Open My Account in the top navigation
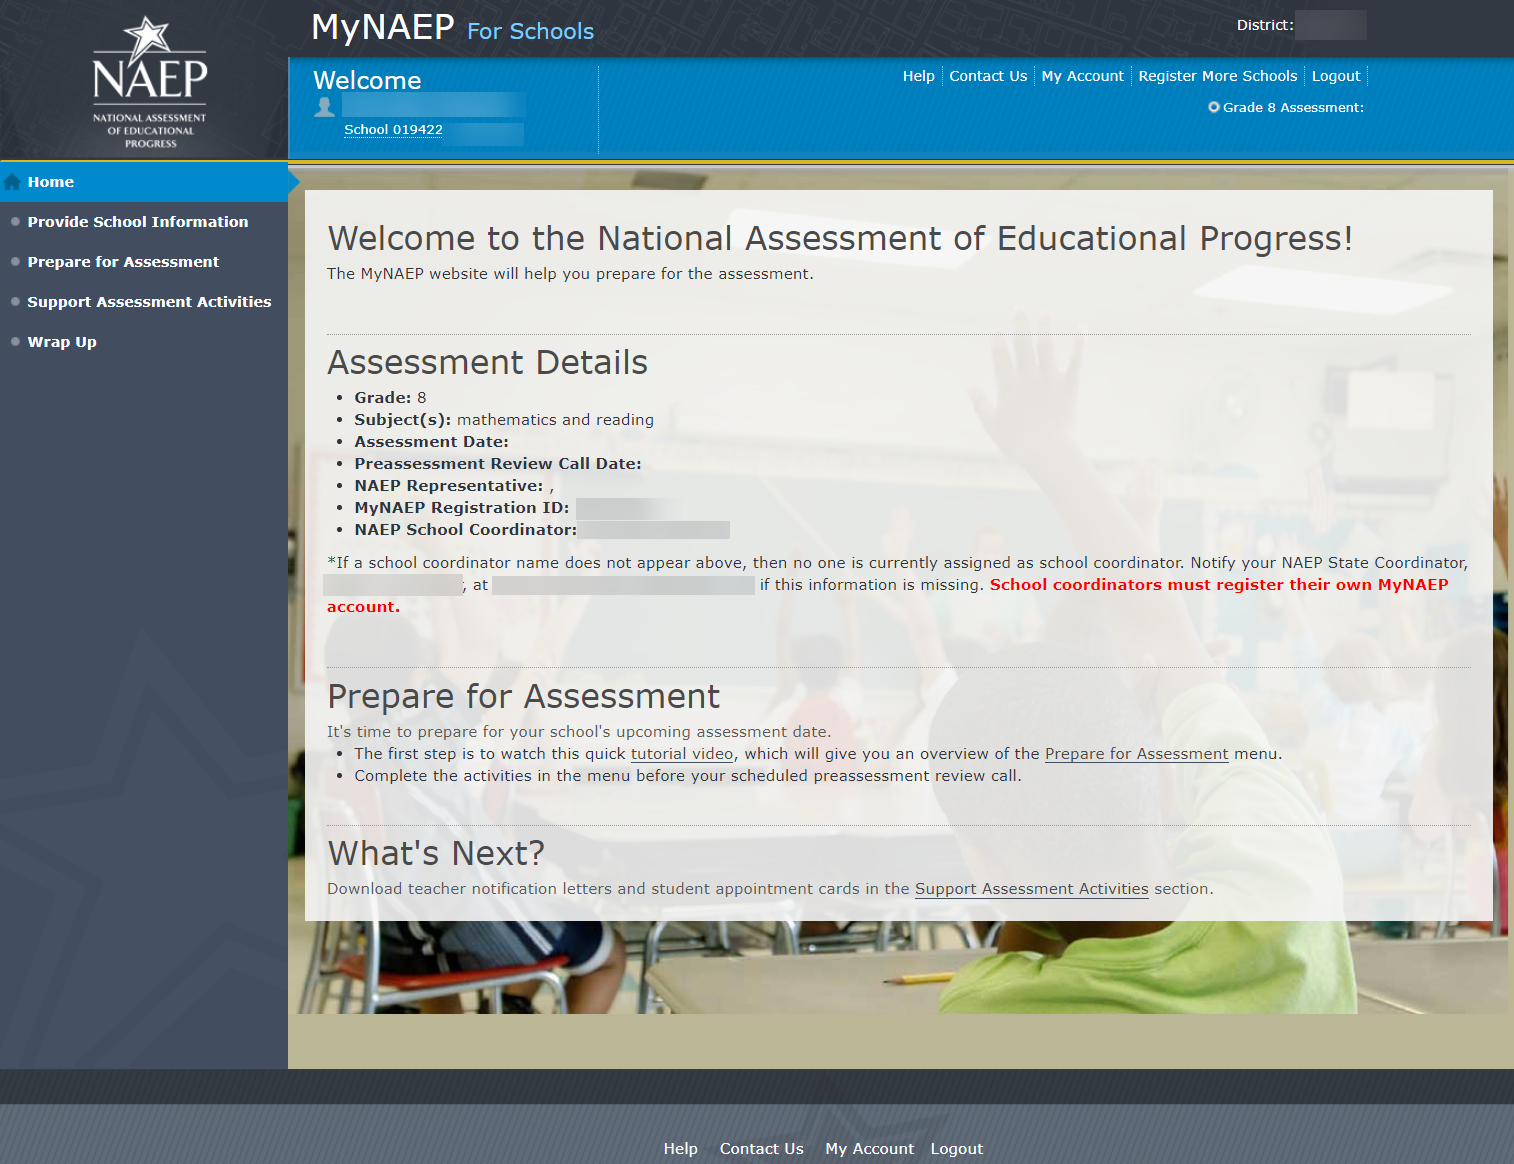Viewport: 1514px width, 1164px height. (x=1083, y=76)
